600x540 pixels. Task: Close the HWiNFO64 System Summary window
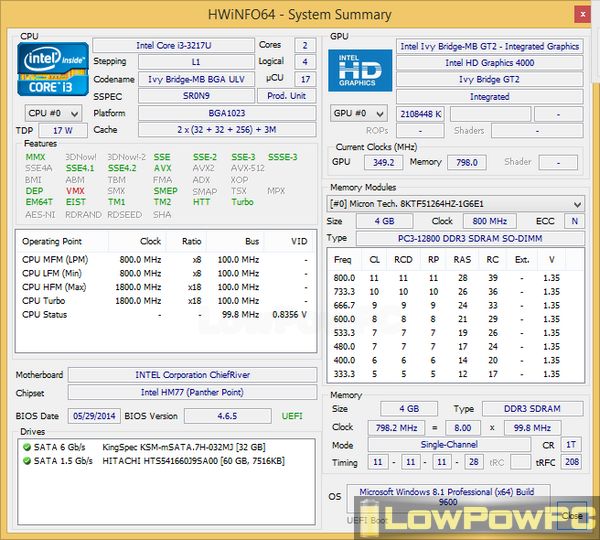[x=583, y=15]
